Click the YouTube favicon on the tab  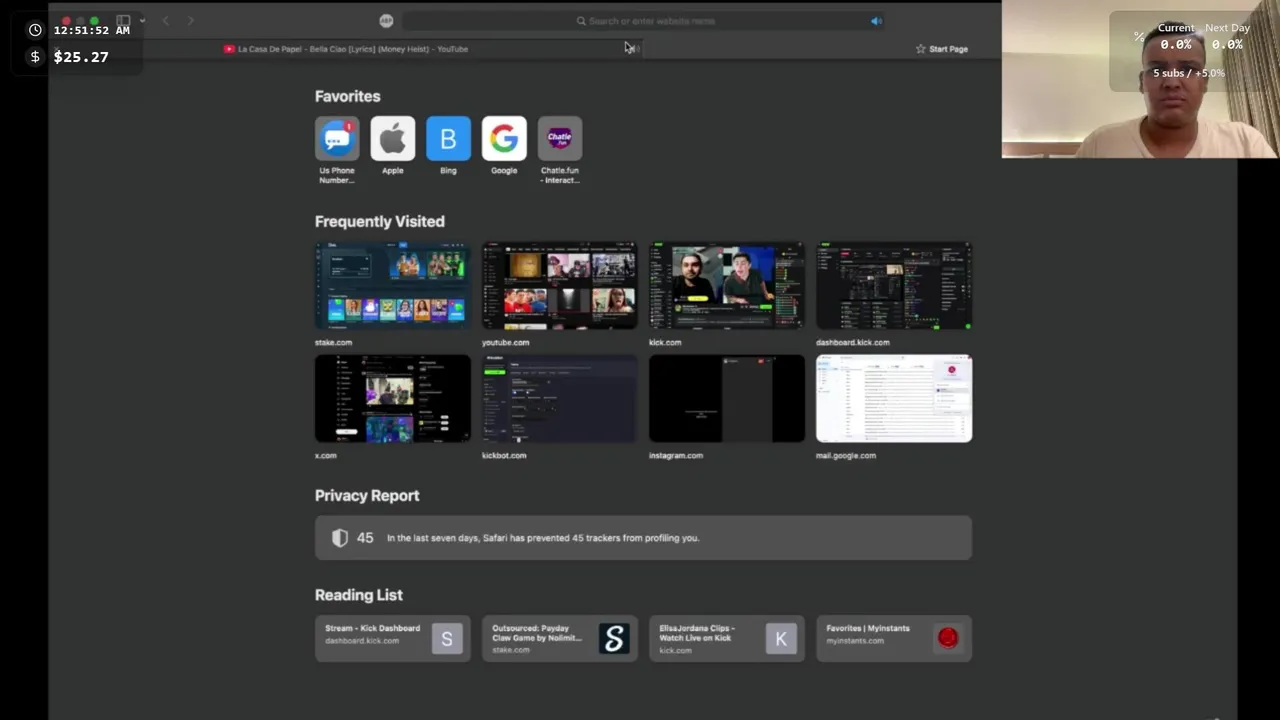[229, 48]
